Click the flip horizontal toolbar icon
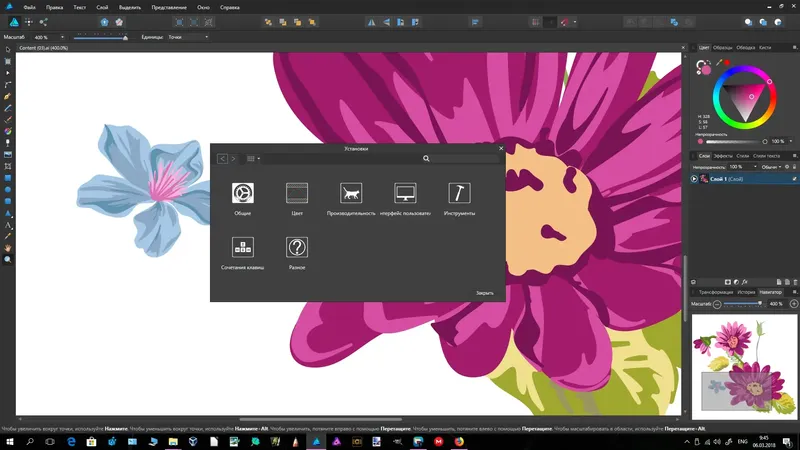 click(371, 22)
